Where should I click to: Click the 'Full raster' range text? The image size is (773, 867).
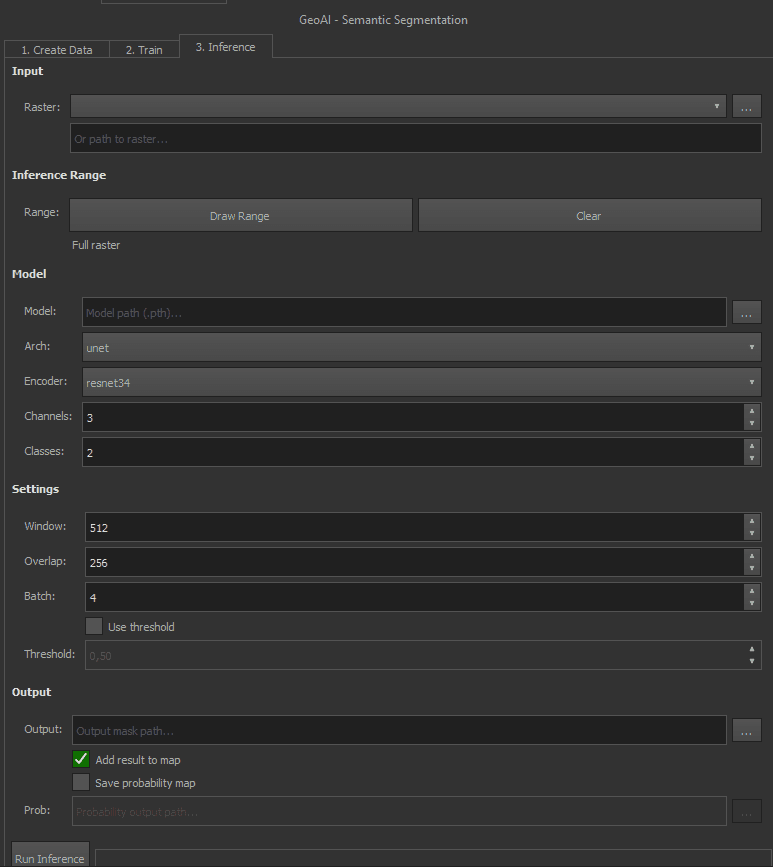point(96,245)
